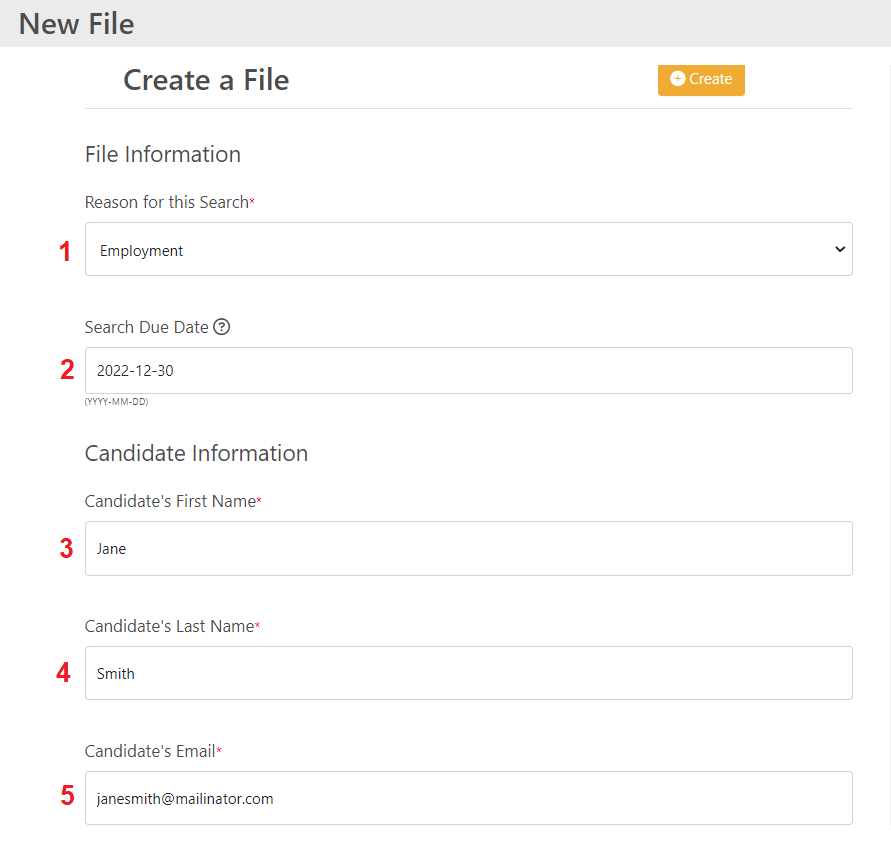891x847 pixels.
Task: Click the "Candidate's Email" label
Action: [x=150, y=751]
